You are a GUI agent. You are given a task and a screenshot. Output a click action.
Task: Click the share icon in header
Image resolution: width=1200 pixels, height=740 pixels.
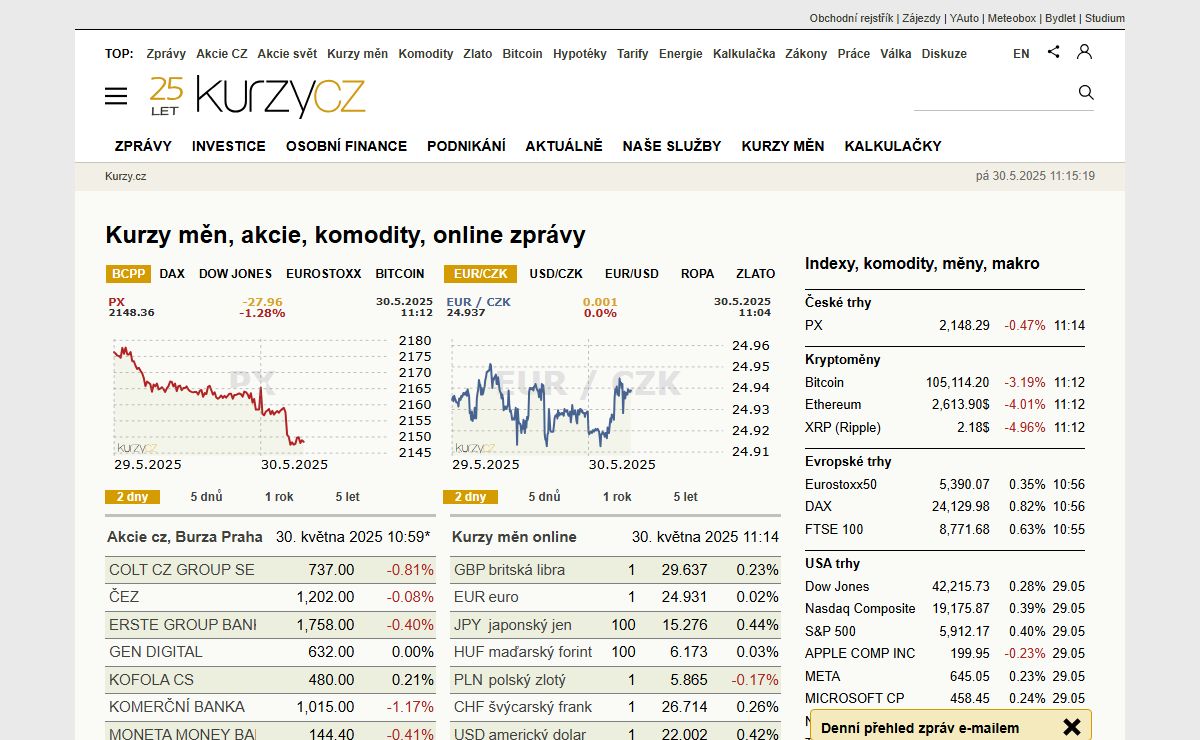pyautogui.click(x=1053, y=52)
